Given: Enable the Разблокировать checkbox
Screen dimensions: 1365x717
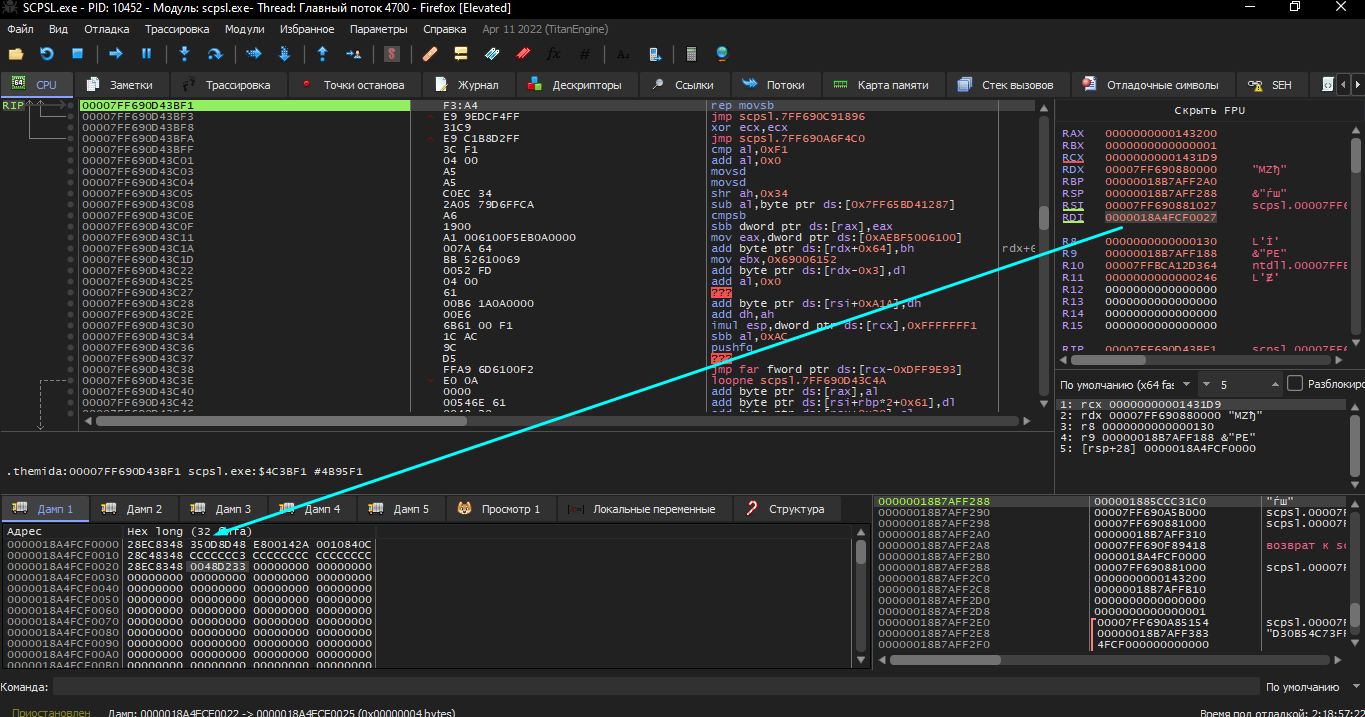Looking at the screenshot, I should click(1295, 384).
